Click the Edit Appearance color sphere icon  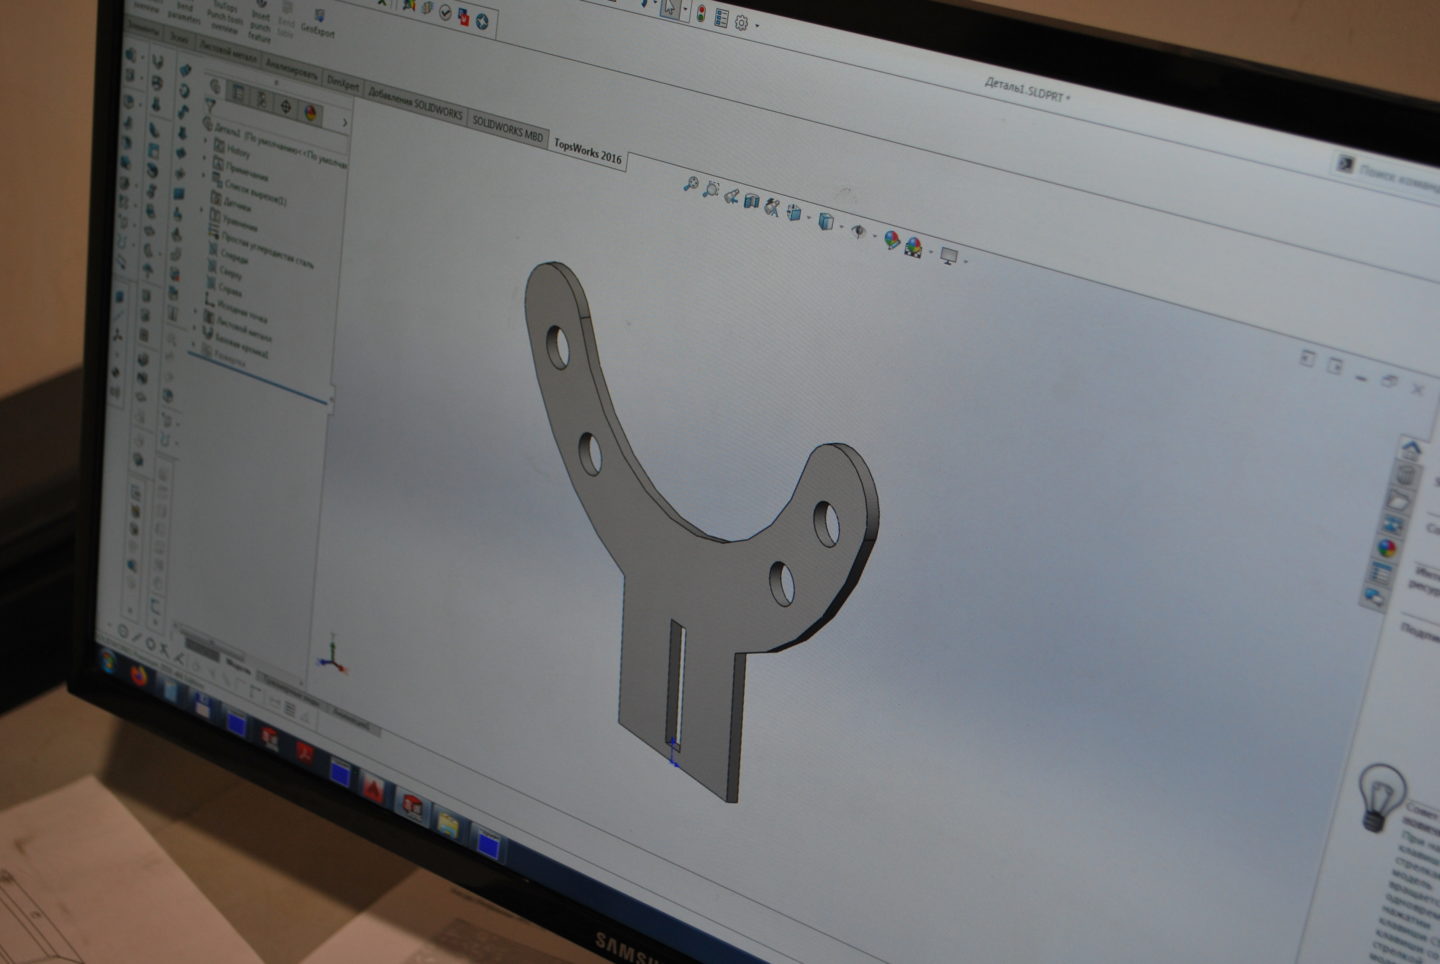pyautogui.click(x=891, y=239)
